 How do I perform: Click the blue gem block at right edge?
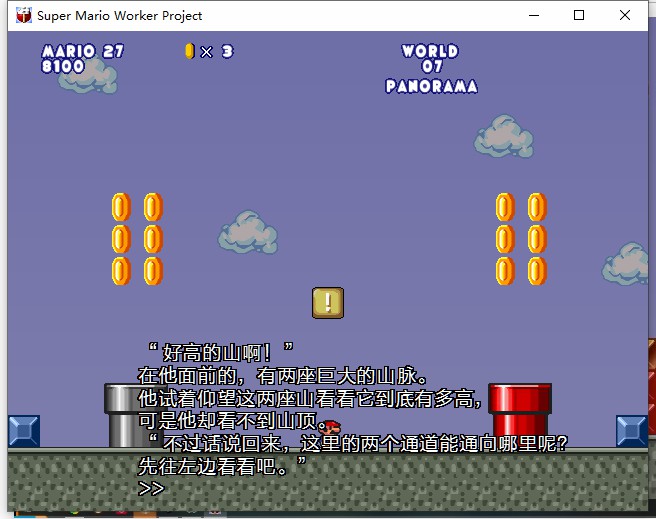point(632,431)
